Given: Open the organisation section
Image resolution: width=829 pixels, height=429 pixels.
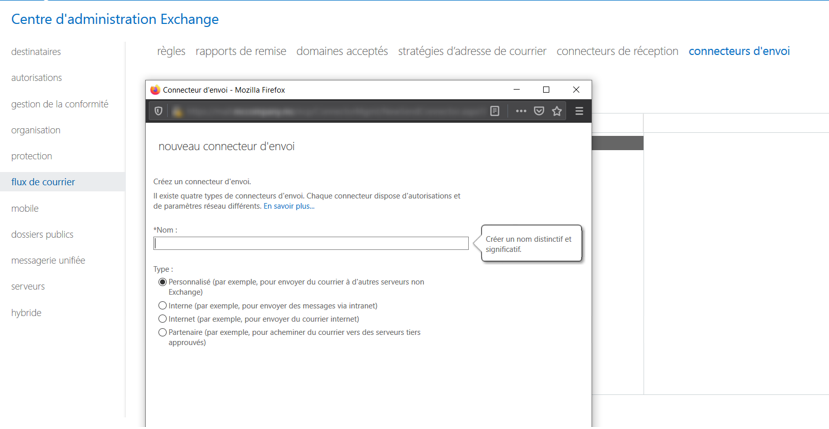Looking at the screenshot, I should tap(35, 130).
